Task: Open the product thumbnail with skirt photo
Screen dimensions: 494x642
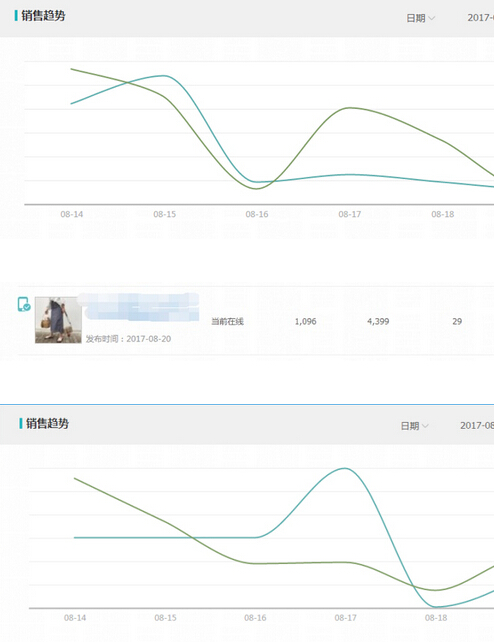Action: pyautogui.click(x=58, y=320)
